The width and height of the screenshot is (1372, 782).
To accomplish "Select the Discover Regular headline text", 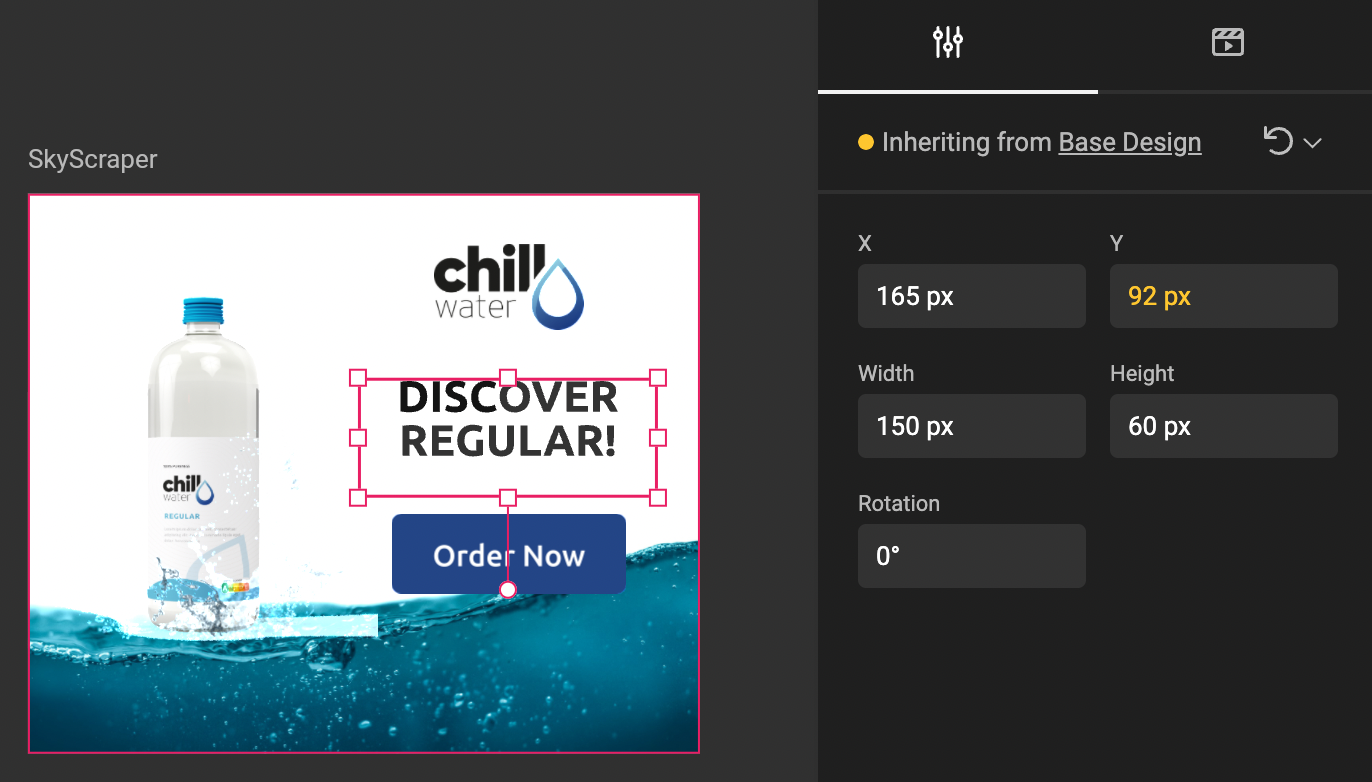I will [x=508, y=420].
